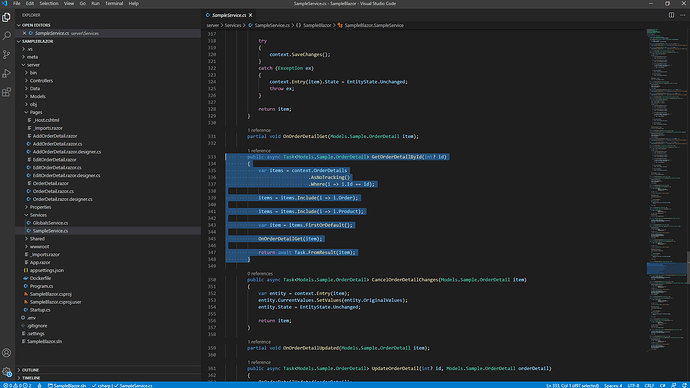Click the cursor position Ln 333 status
Viewport: 690px width, 388px height.
click(573, 385)
